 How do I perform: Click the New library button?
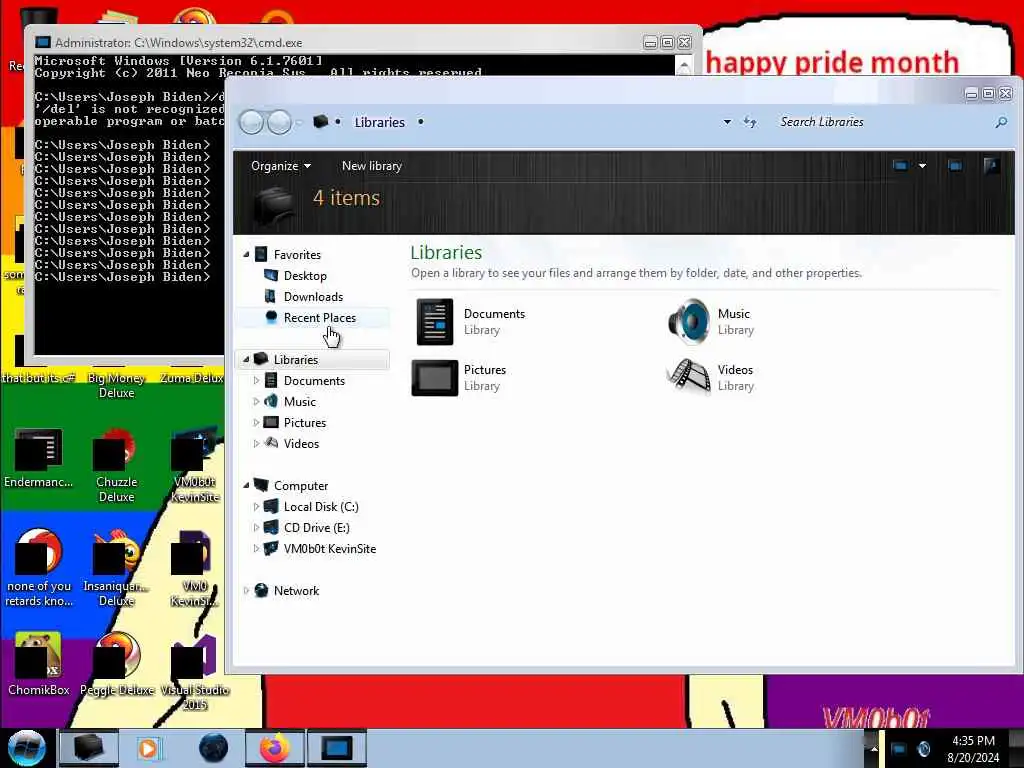[372, 166]
